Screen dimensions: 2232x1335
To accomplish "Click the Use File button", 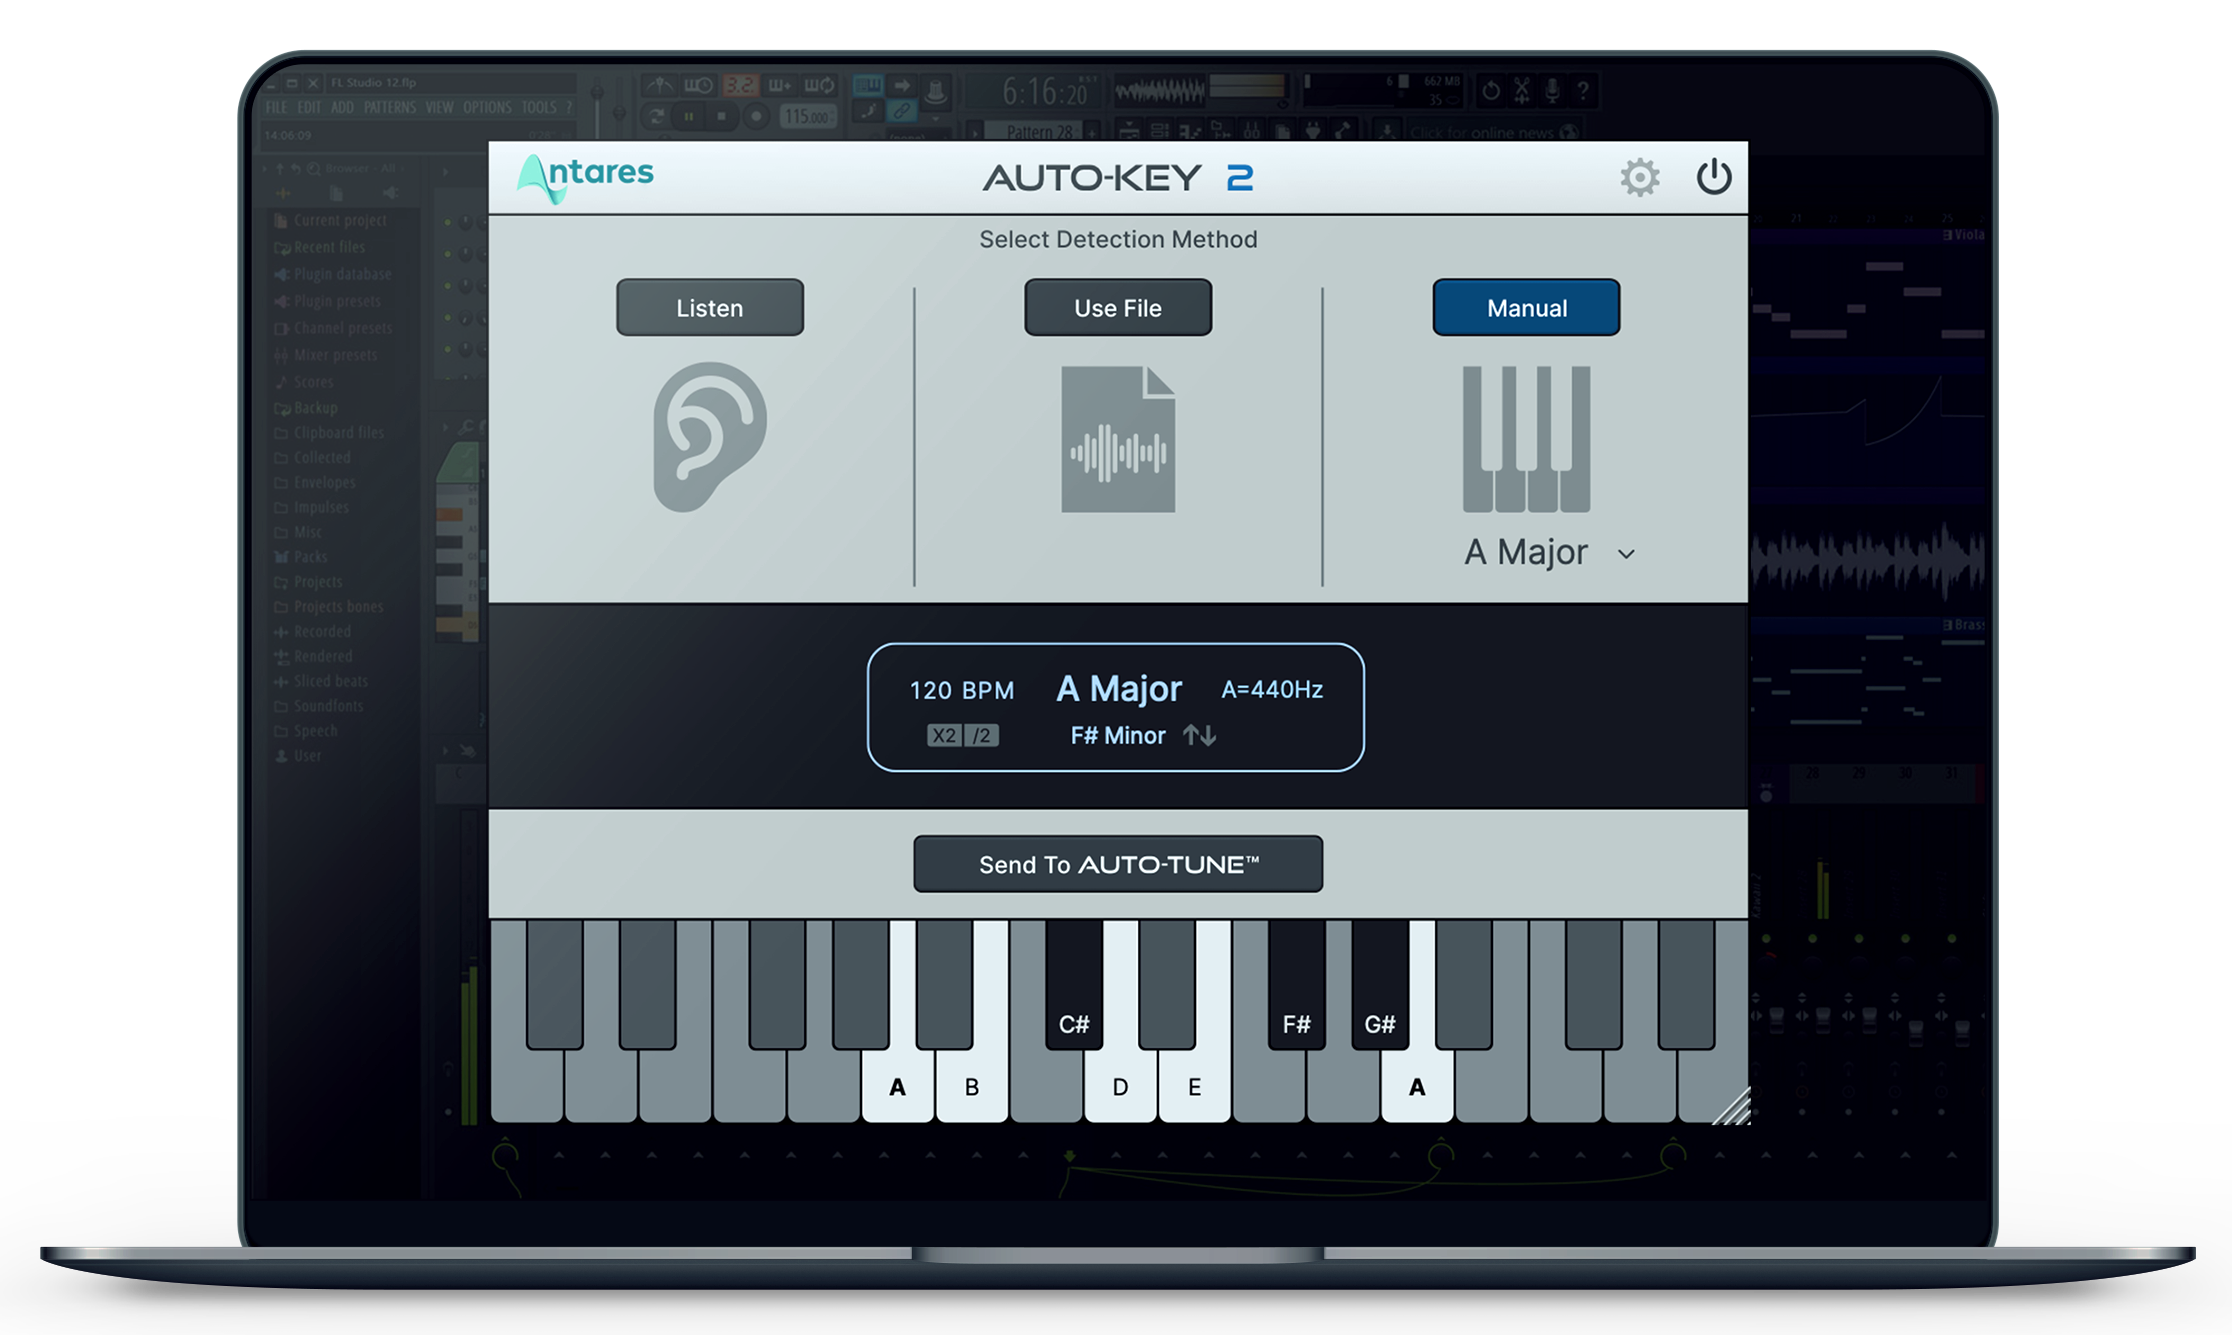I will [1117, 307].
